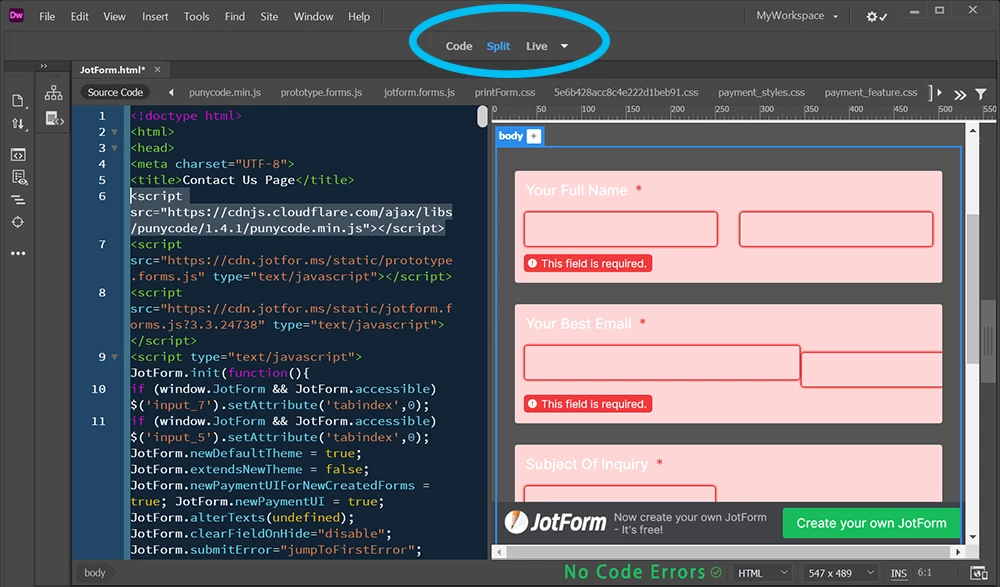Open related file payment_feature.css
The height and width of the screenshot is (587, 1000).
coord(871,93)
